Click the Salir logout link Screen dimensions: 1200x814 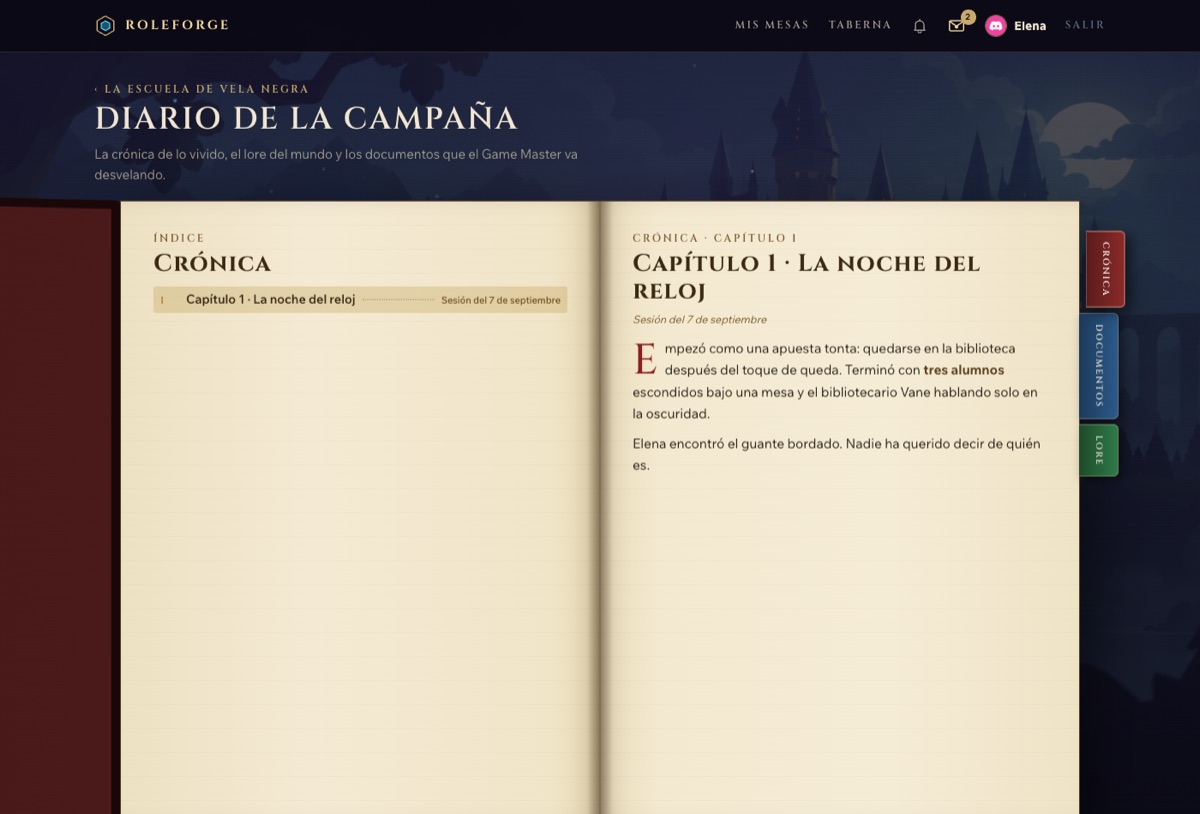pos(1085,25)
